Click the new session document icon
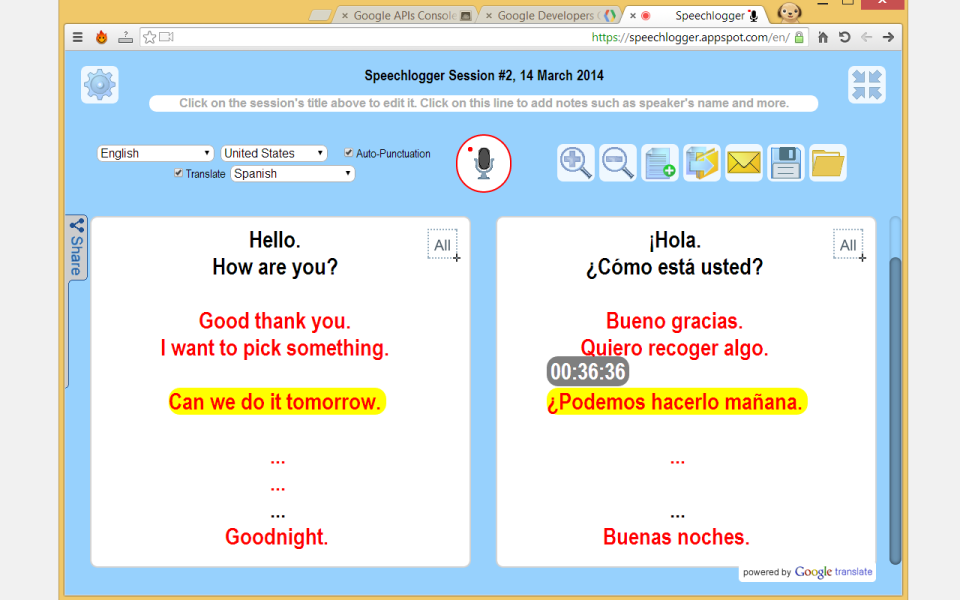Viewport: 960px width, 600px height. (x=660, y=163)
